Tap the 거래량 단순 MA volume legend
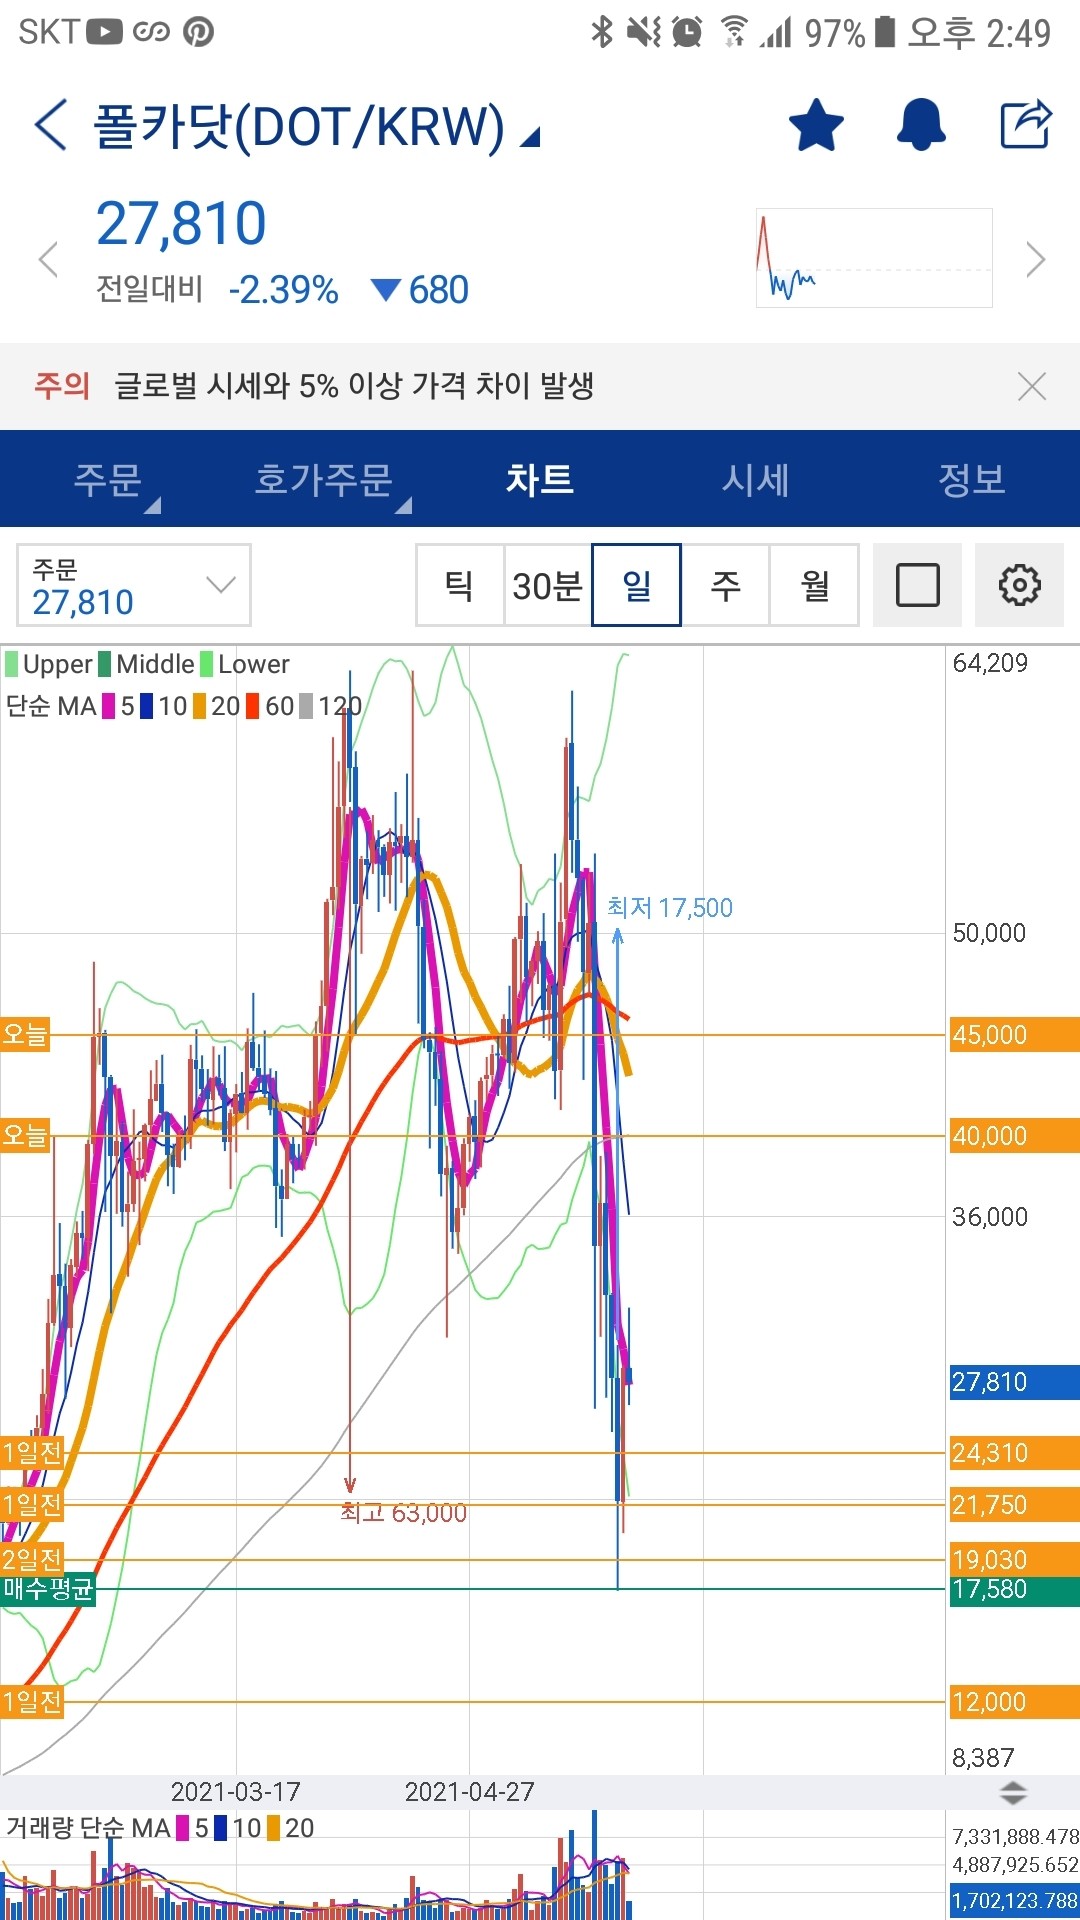The image size is (1080, 1920). pos(160,1828)
